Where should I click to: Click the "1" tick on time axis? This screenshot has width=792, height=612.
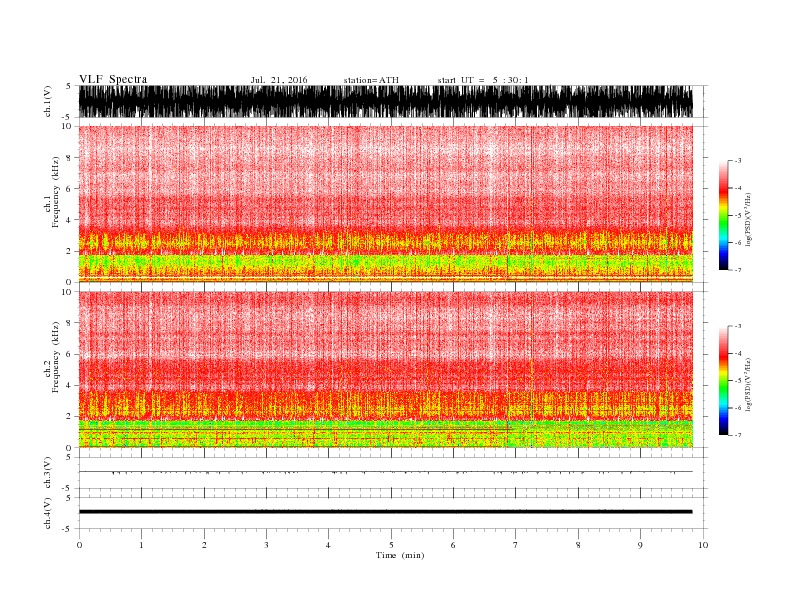tap(141, 545)
